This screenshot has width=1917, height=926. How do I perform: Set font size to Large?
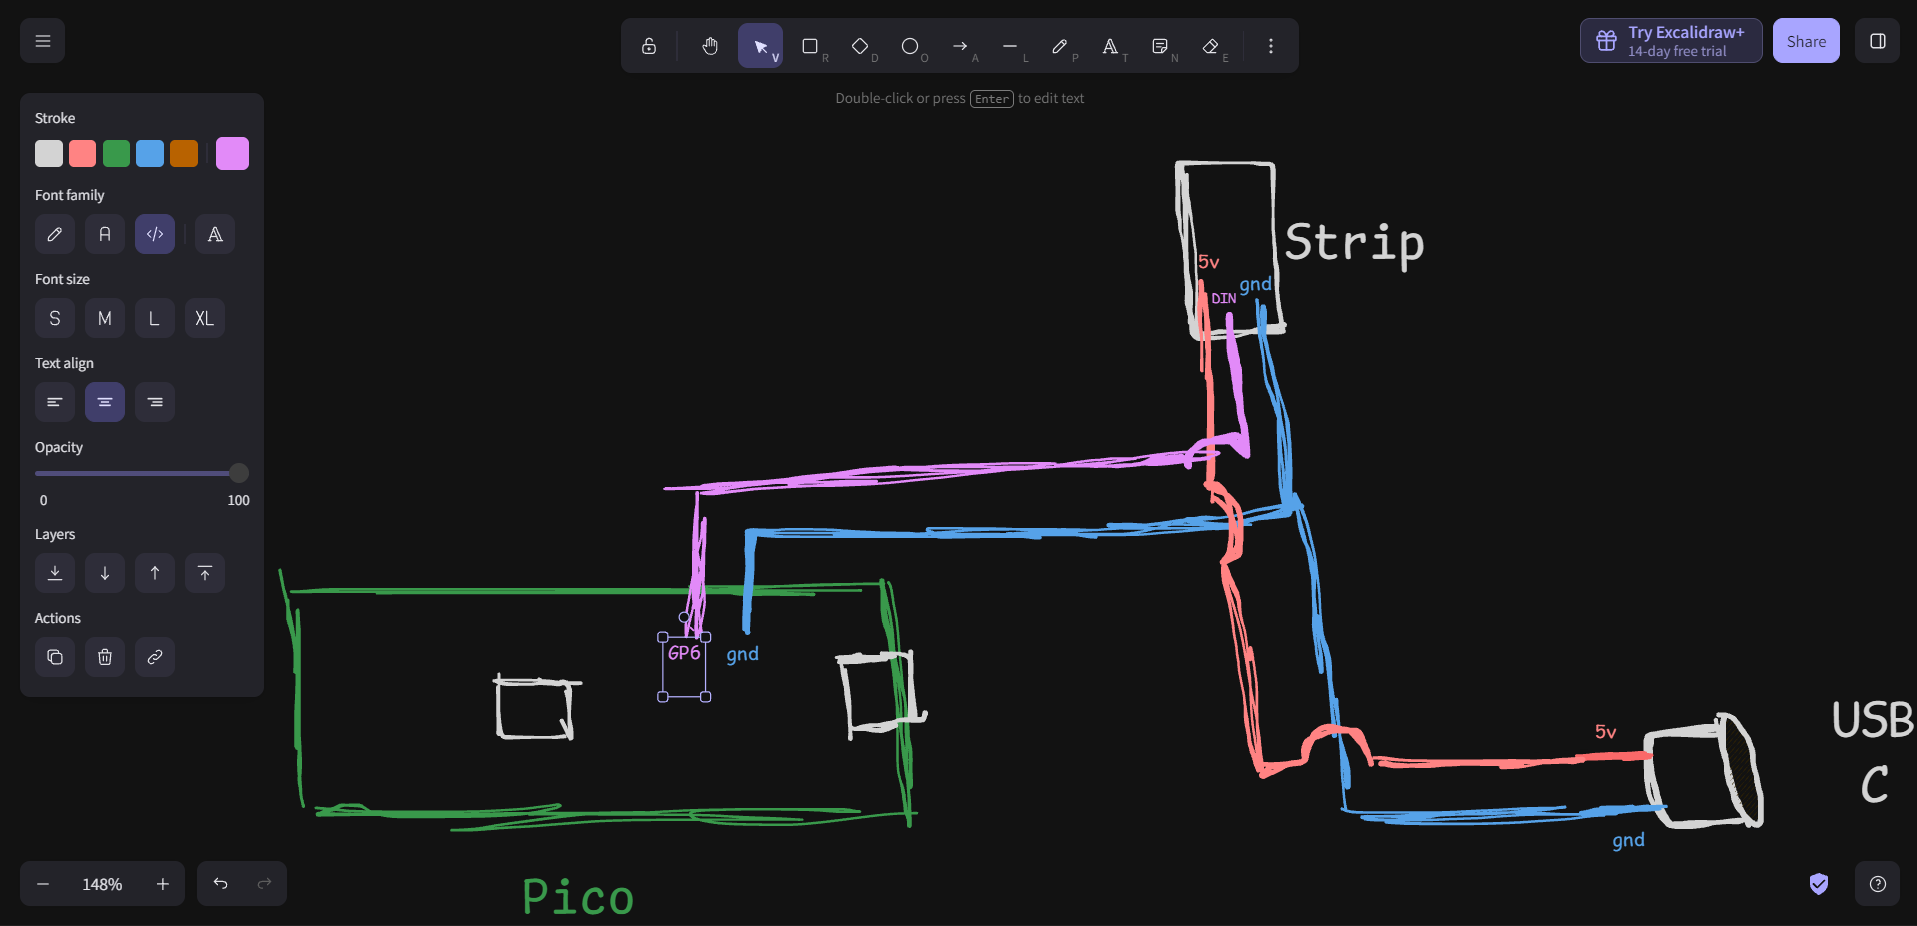(155, 318)
